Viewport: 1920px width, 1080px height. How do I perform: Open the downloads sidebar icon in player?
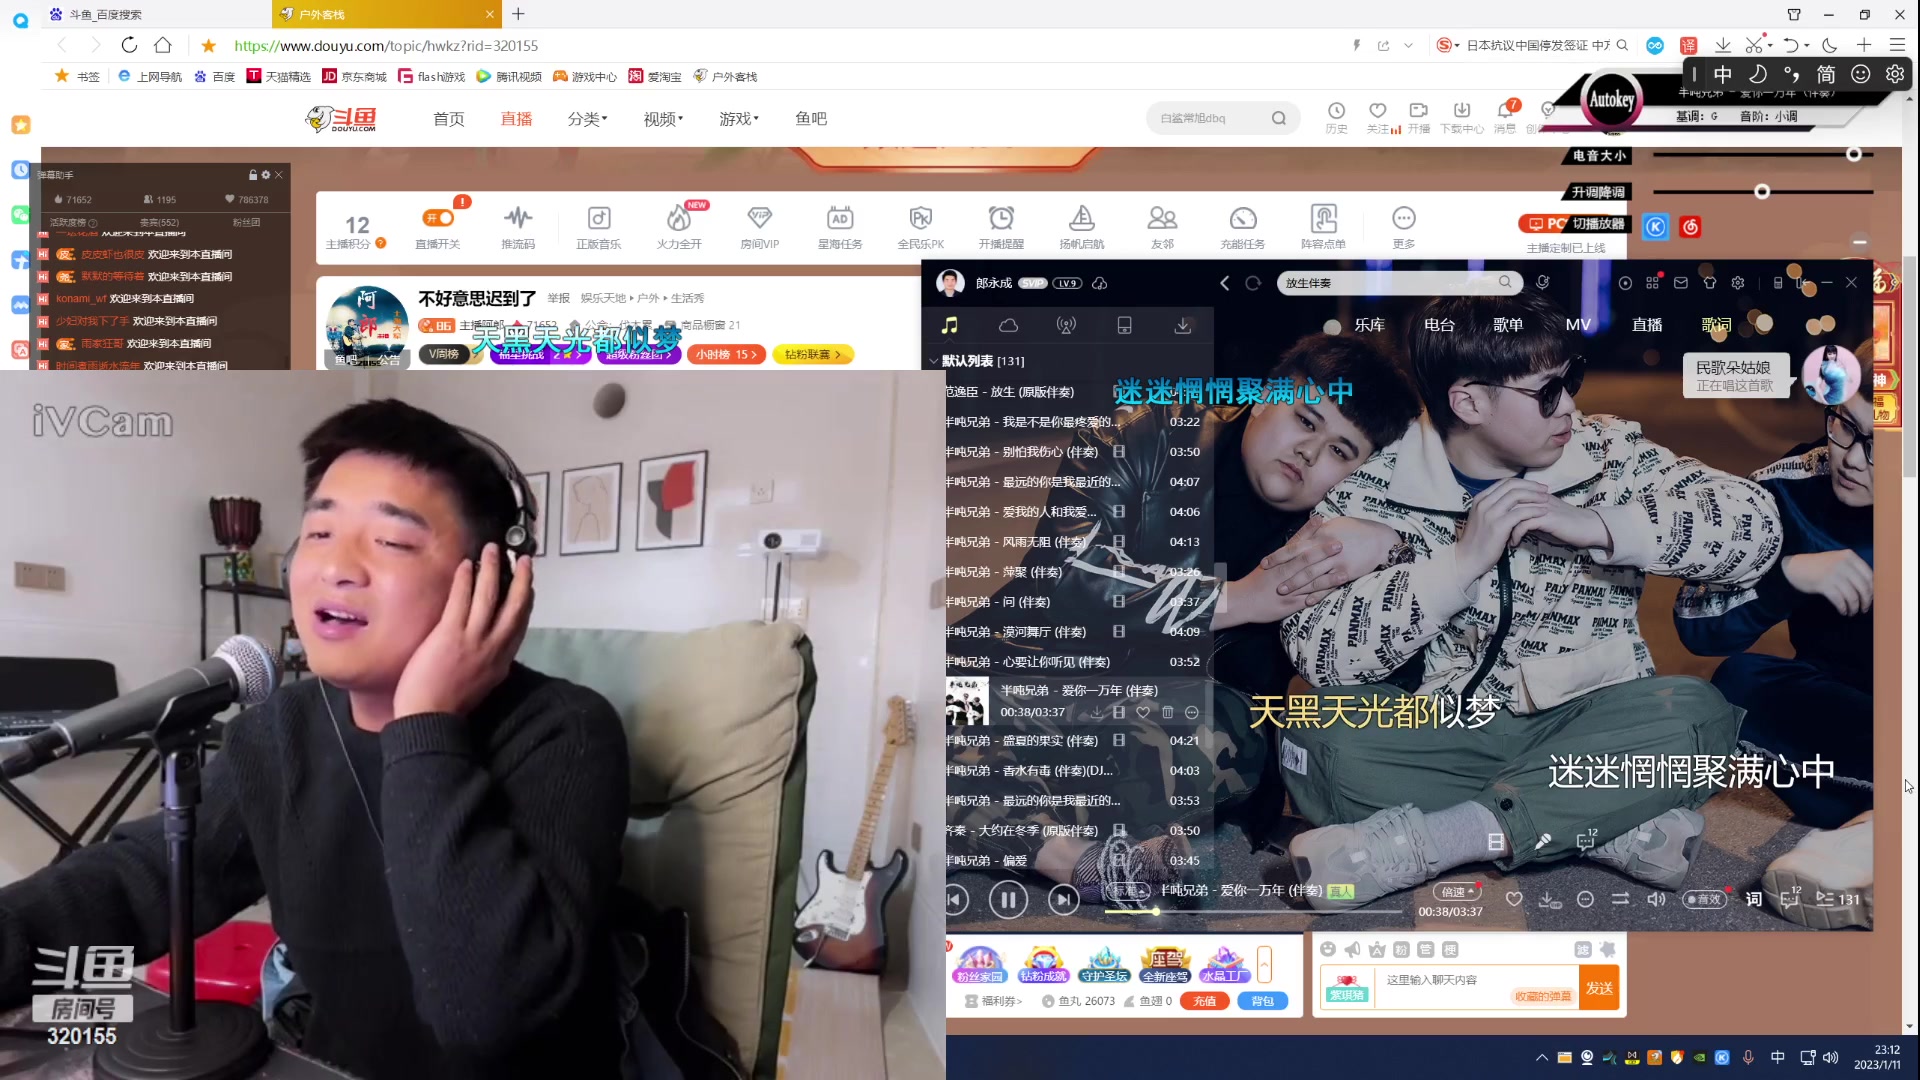[x=1182, y=325]
